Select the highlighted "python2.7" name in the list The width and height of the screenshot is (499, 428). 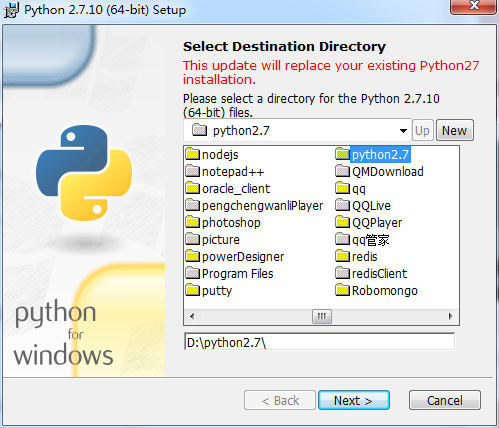[x=380, y=155]
